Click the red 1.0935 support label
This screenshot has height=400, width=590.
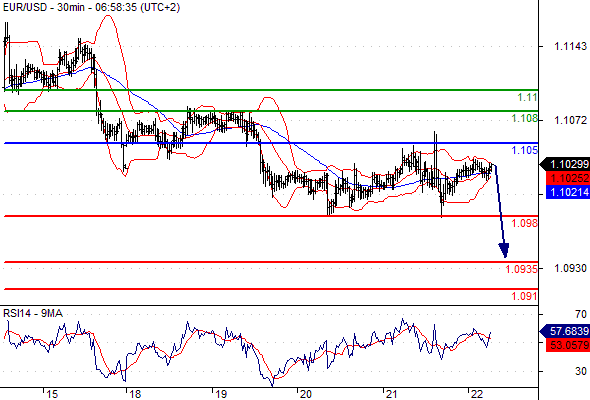click(x=522, y=269)
